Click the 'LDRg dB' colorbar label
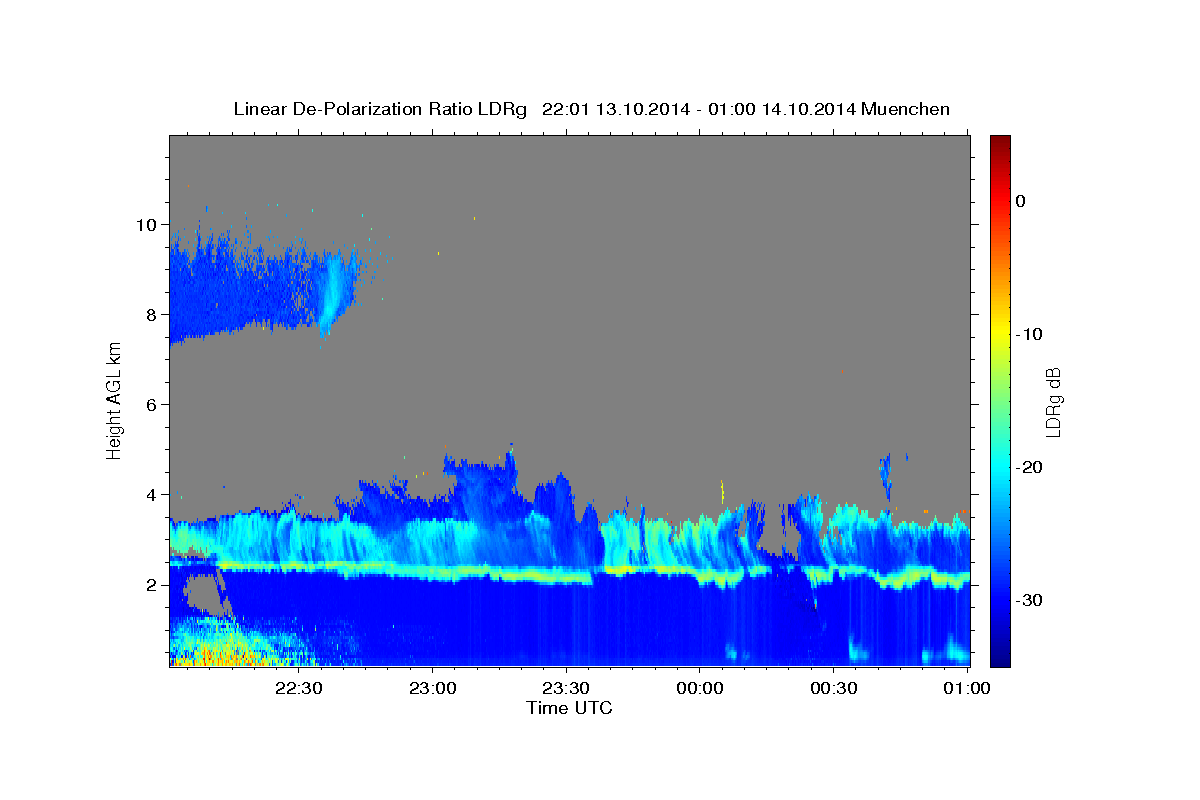This screenshot has width=1200, height=800. 1052,401
